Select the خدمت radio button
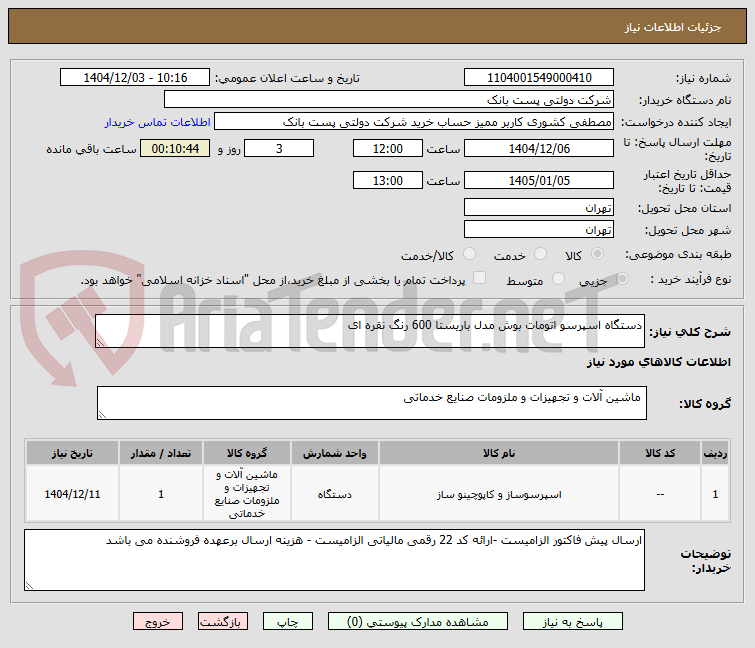The width and height of the screenshot is (755, 648). click(x=540, y=254)
